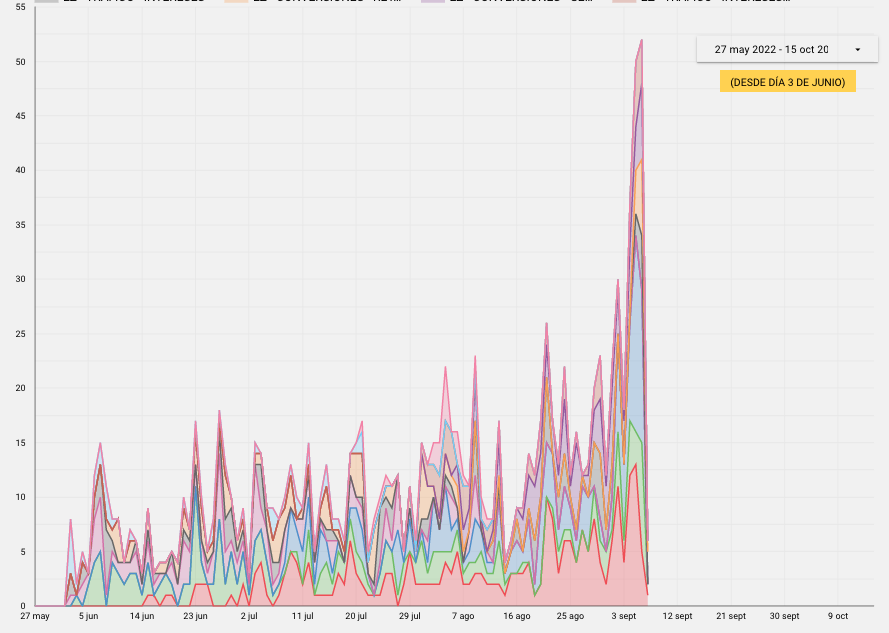
Task: Click the '10' y-axis value
Action: (x=20, y=497)
